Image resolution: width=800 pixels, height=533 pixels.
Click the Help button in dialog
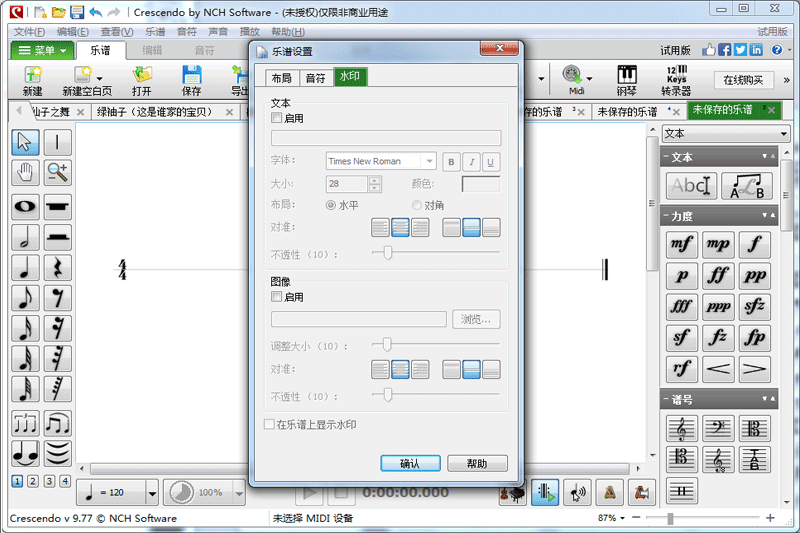click(x=477, y=464)
